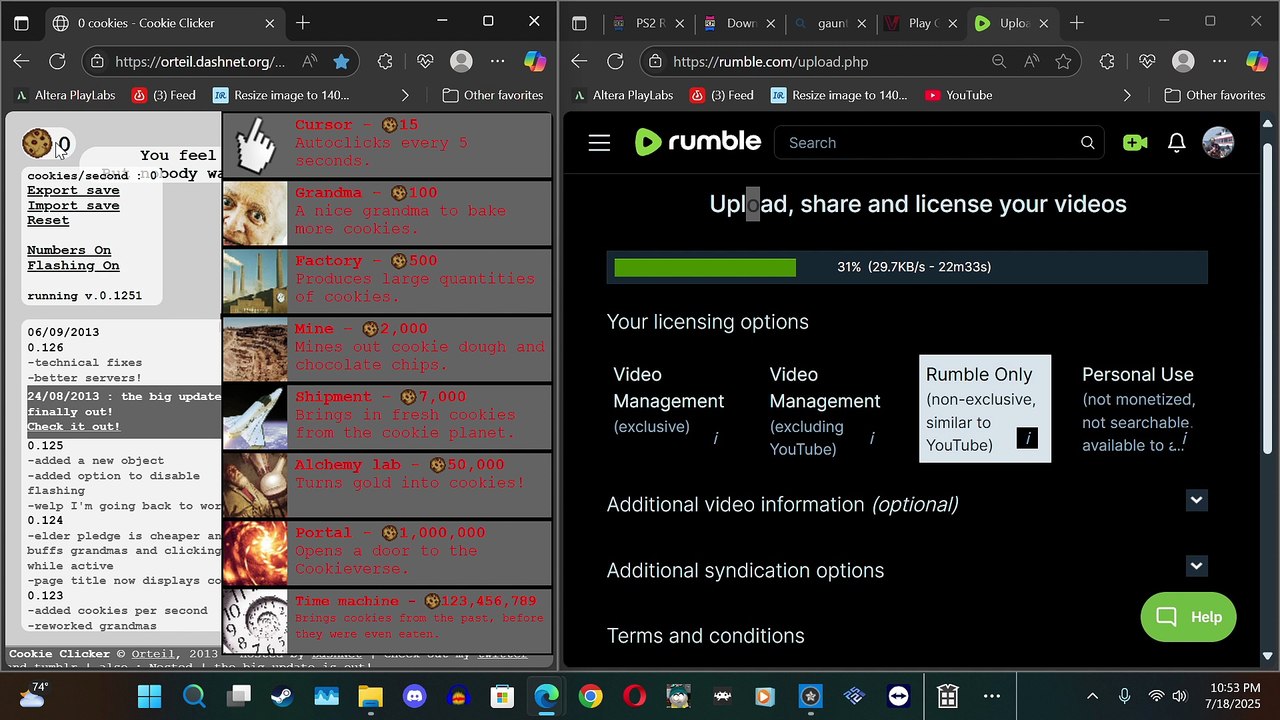Expand Additional syndication options section
The image size is (1280, 720).
(1196, 566)
